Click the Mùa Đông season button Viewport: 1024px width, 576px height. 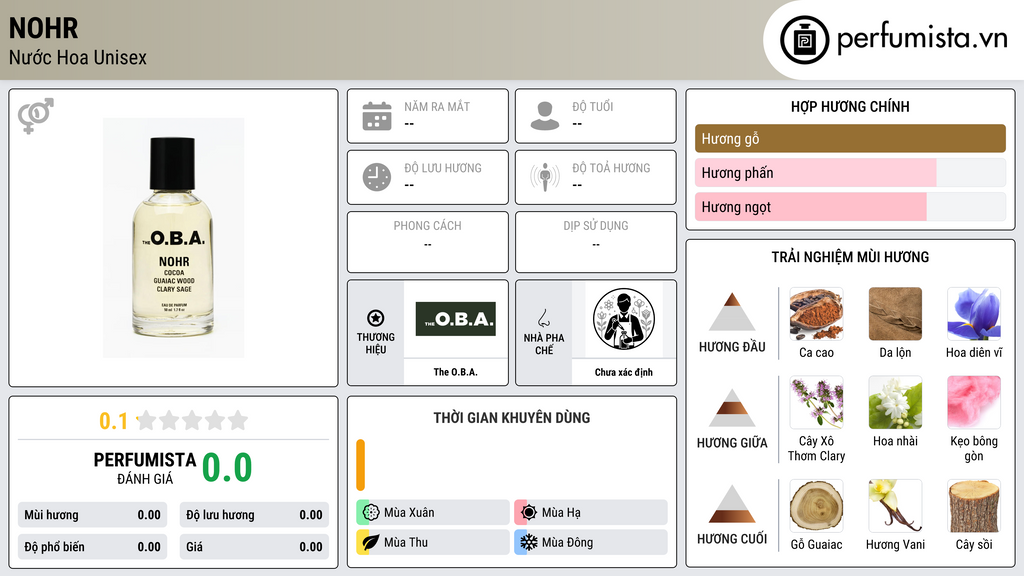591,542
